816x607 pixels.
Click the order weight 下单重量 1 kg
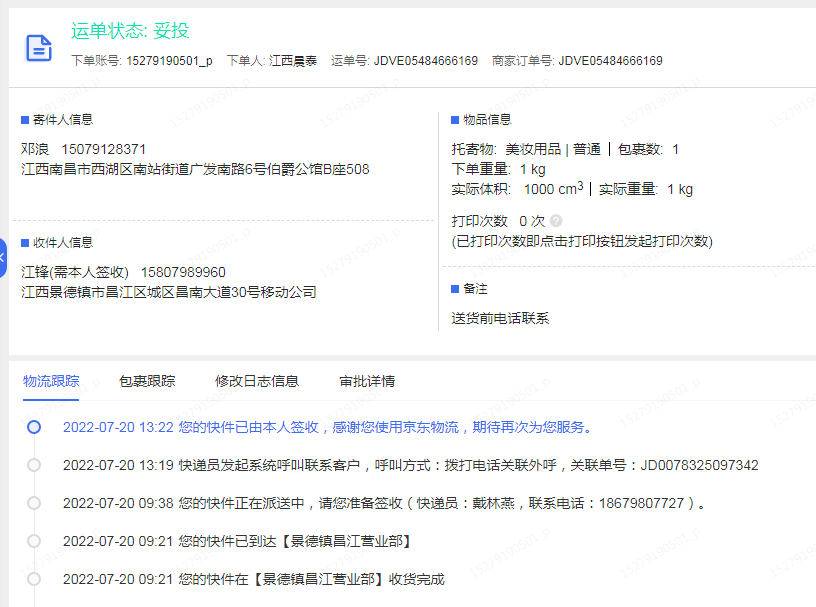coord(499,169)
